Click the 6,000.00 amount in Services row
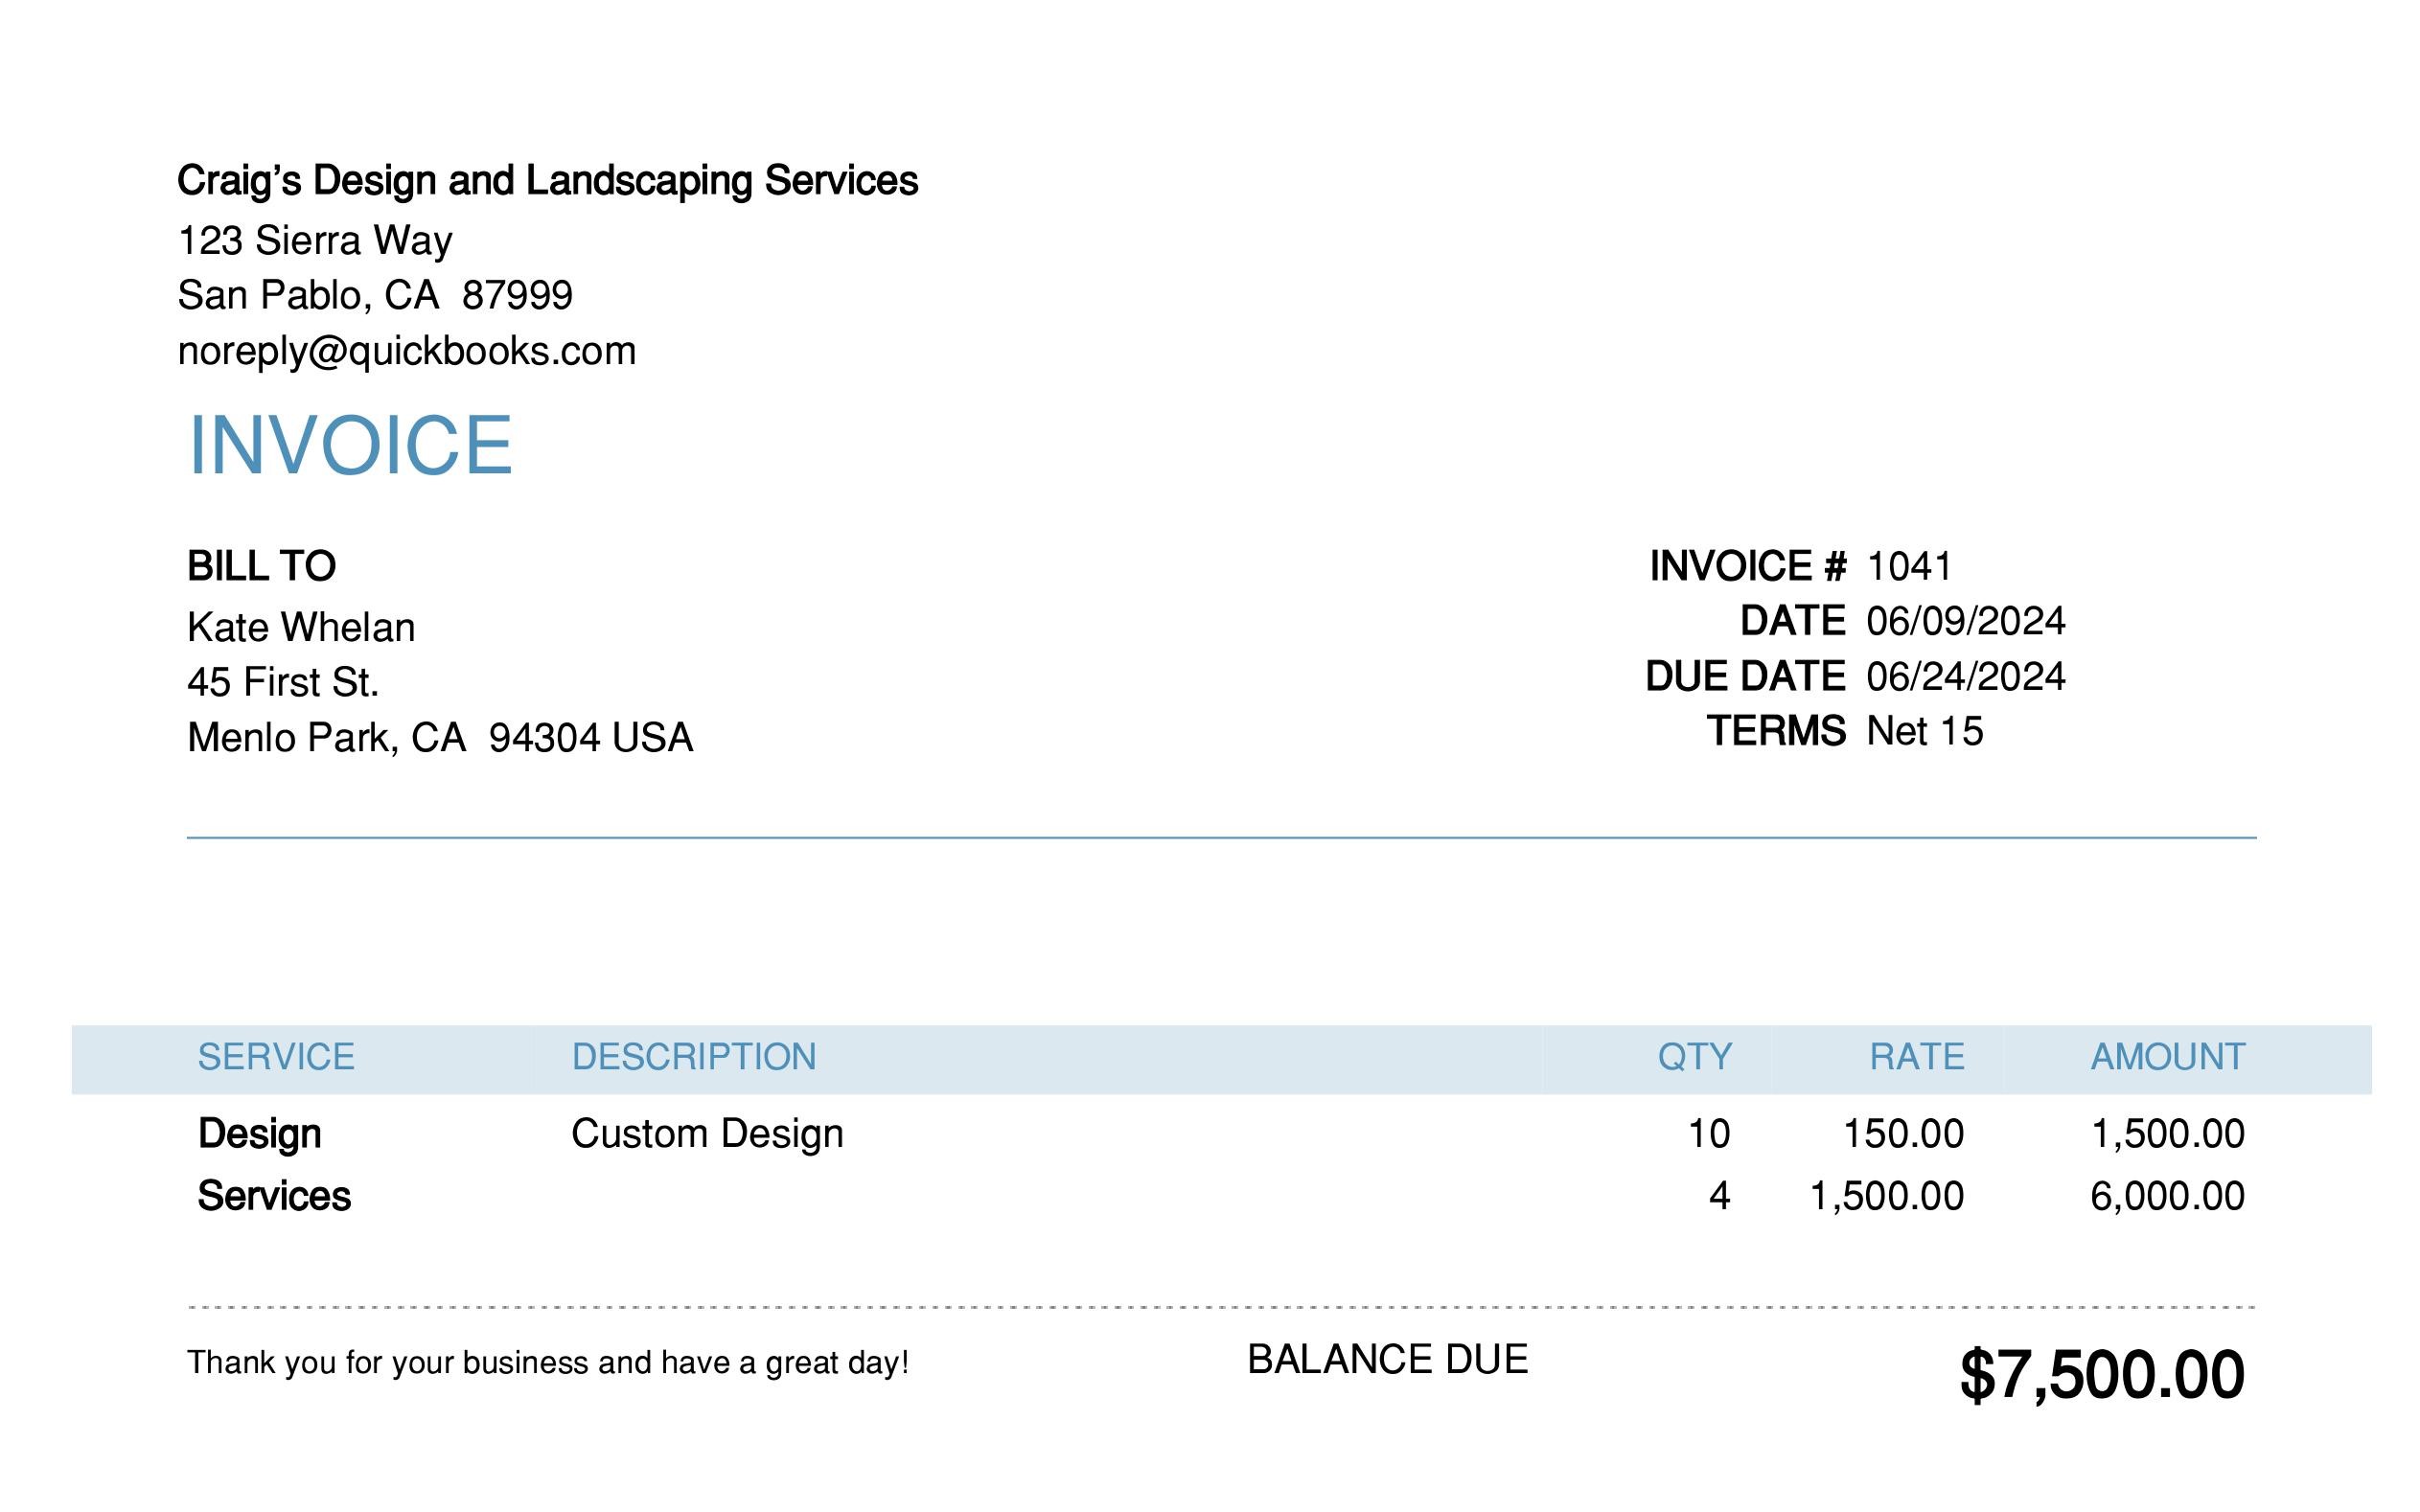 click(2167, 1196)
